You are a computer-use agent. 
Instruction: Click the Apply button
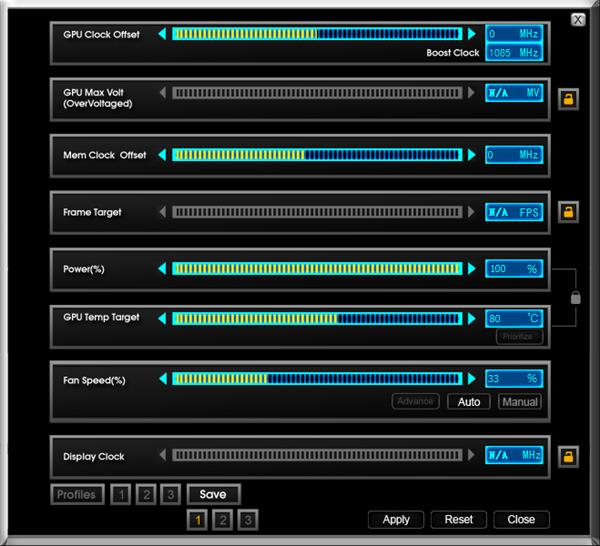click(396, 519)
